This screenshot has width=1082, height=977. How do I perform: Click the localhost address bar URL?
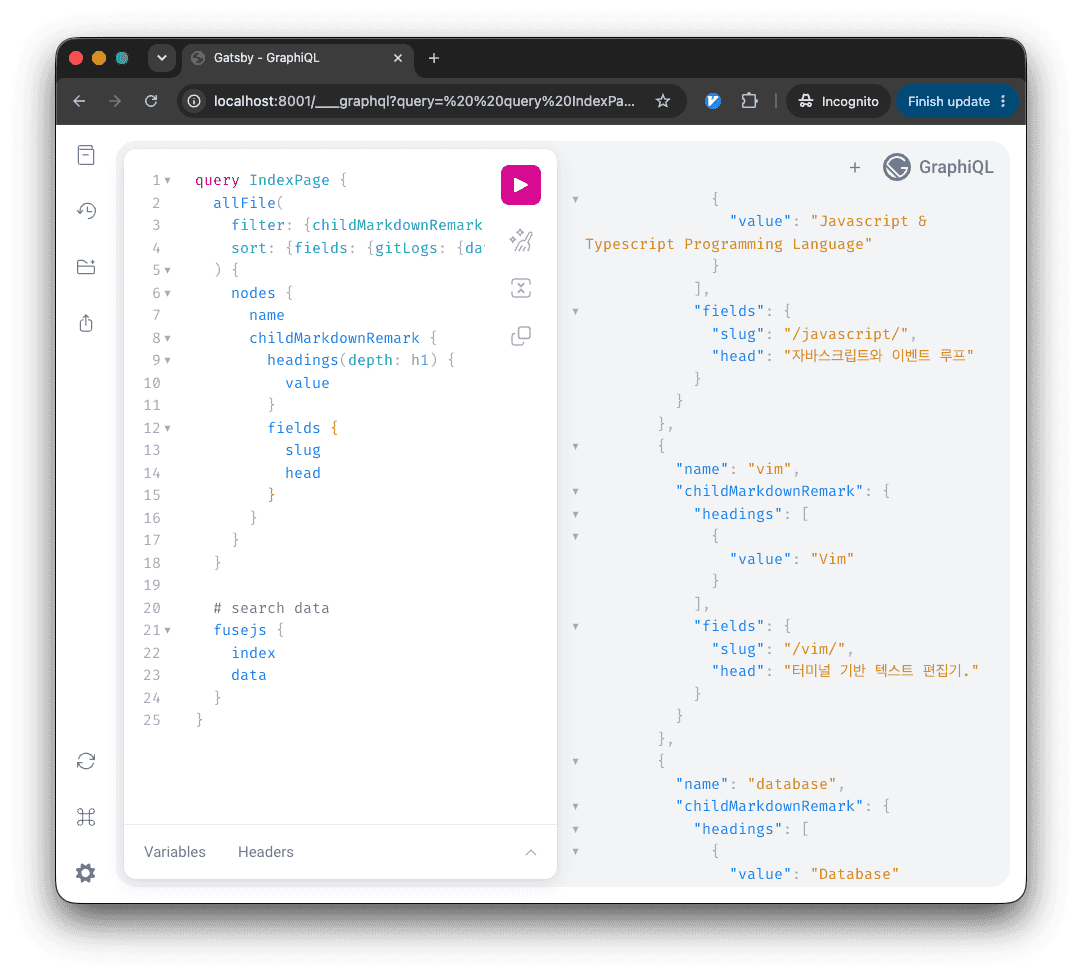[424, 101]
